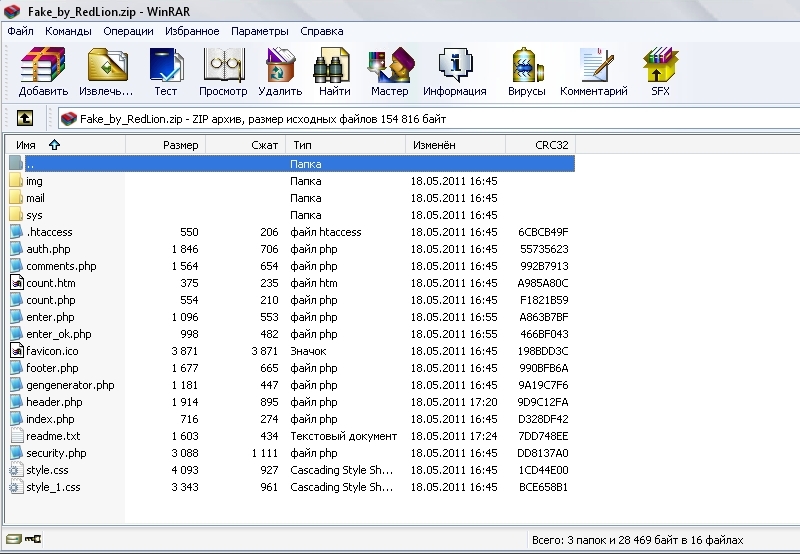Click the Вирусы (virus scan) icon
Image resolution: width=800 pixels, height=554 pixels.
coord(528,65)
